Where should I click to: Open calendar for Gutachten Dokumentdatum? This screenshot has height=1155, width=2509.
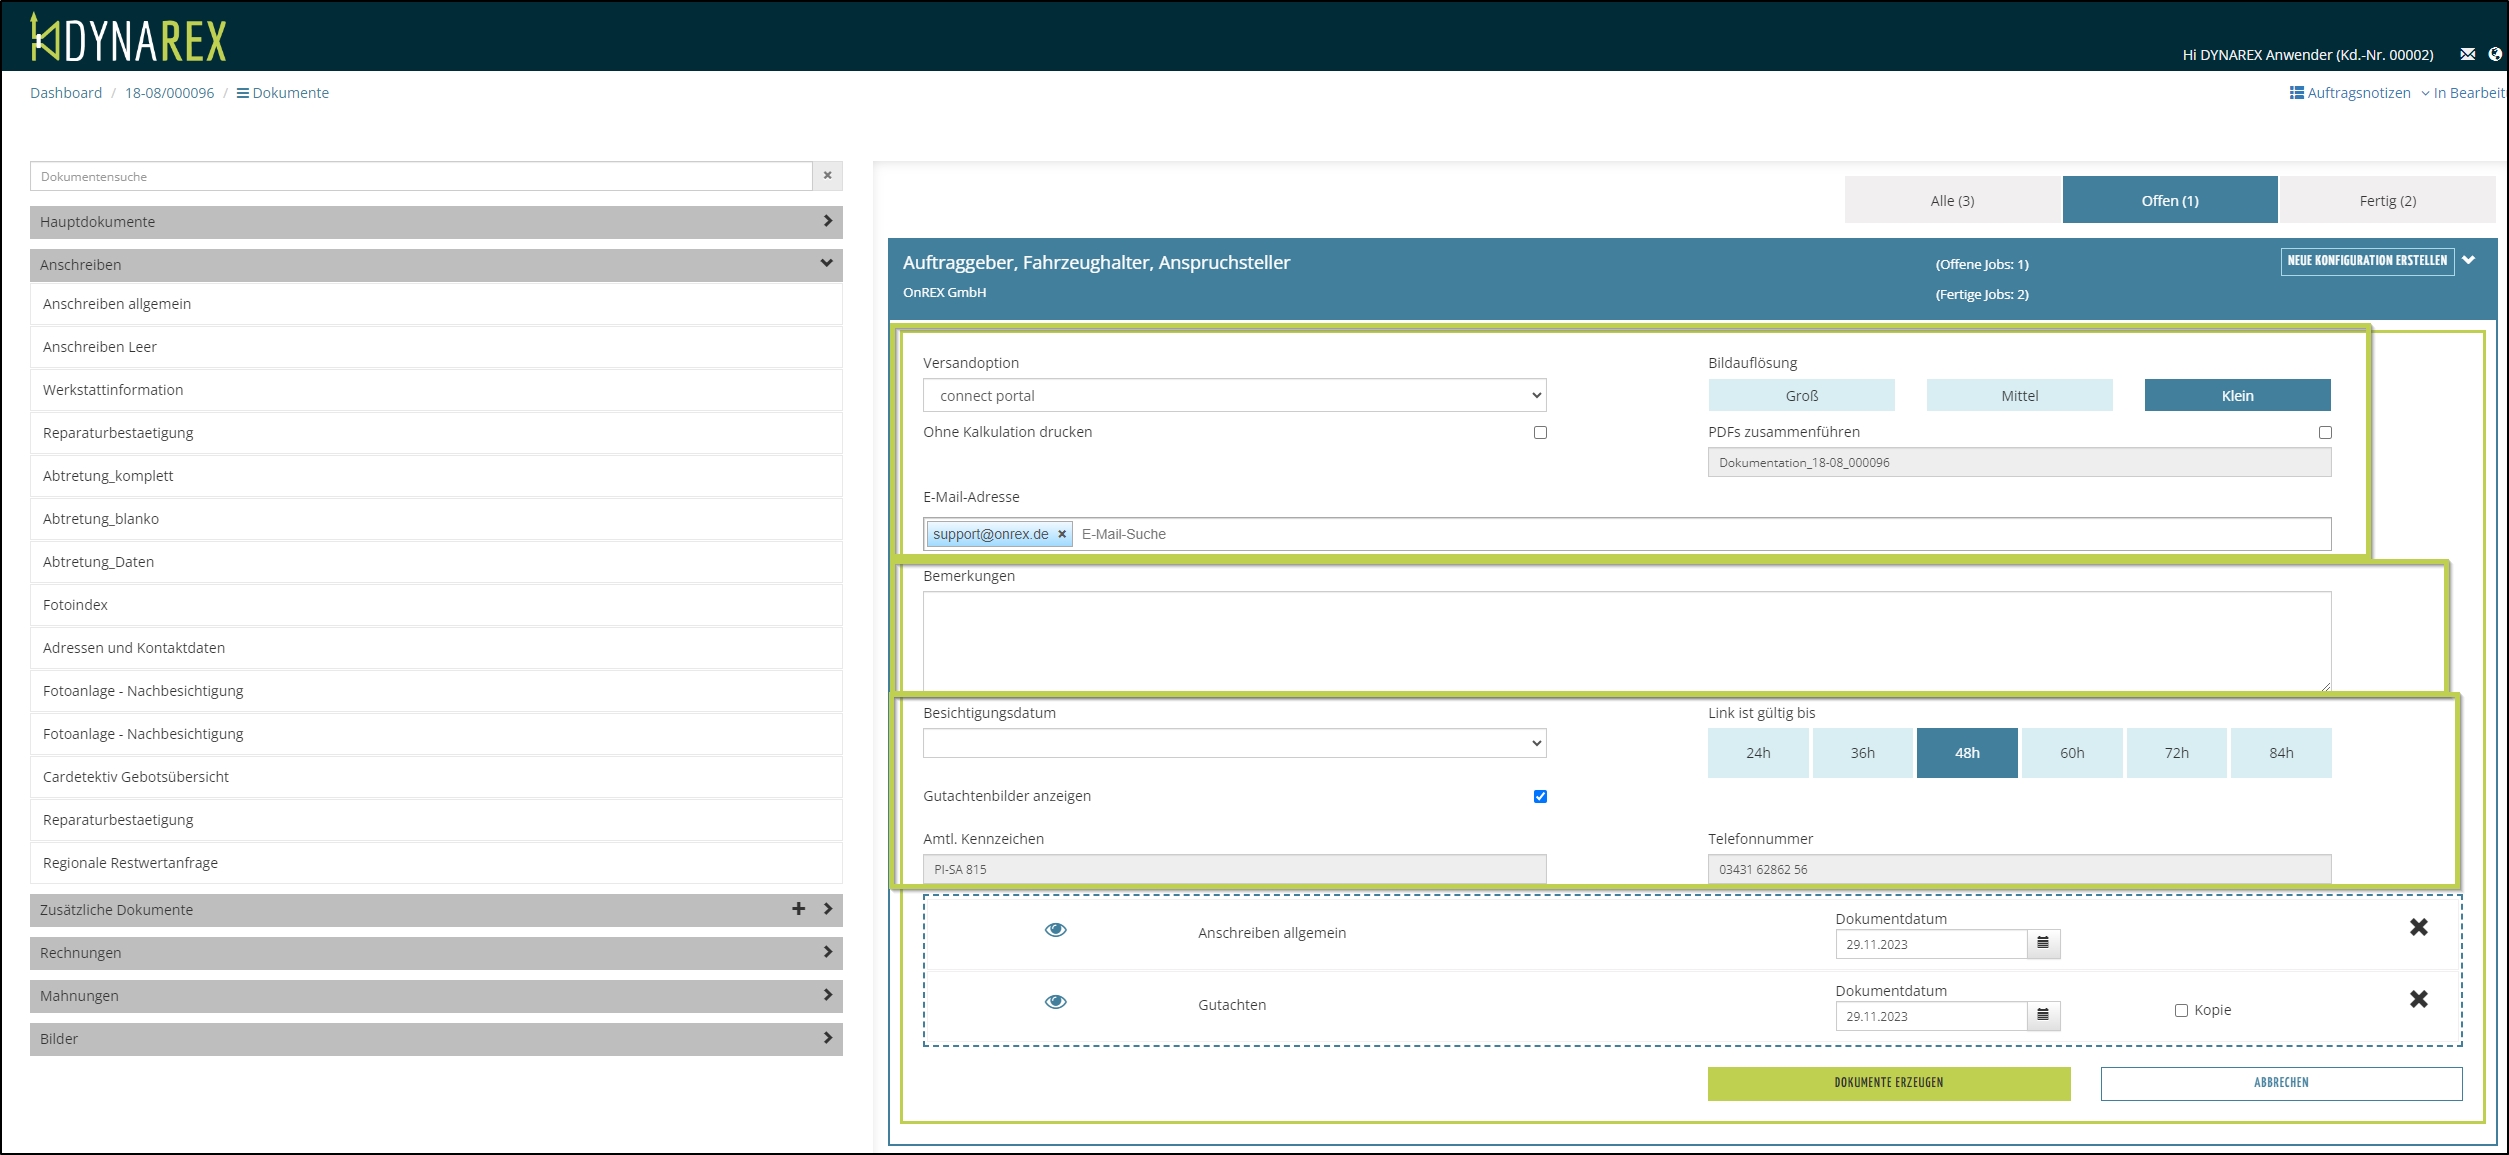point(2043,1015)
